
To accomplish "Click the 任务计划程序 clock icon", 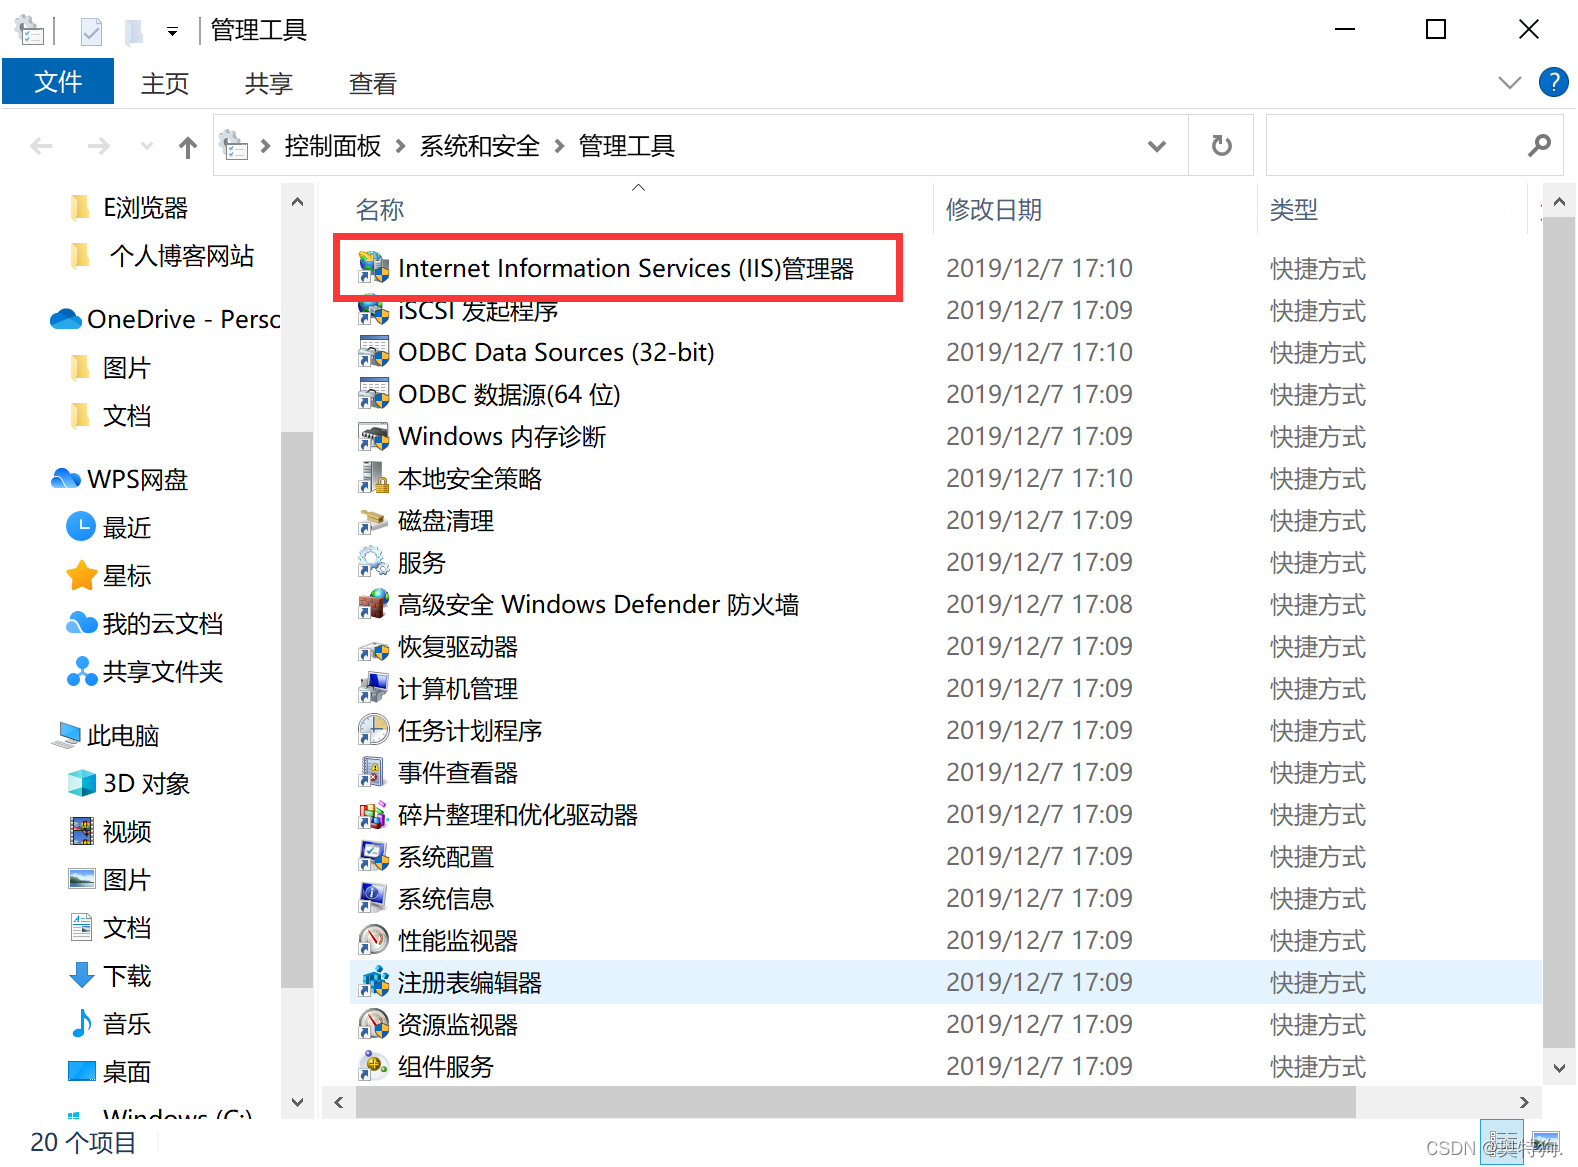I will click(374, 731).
